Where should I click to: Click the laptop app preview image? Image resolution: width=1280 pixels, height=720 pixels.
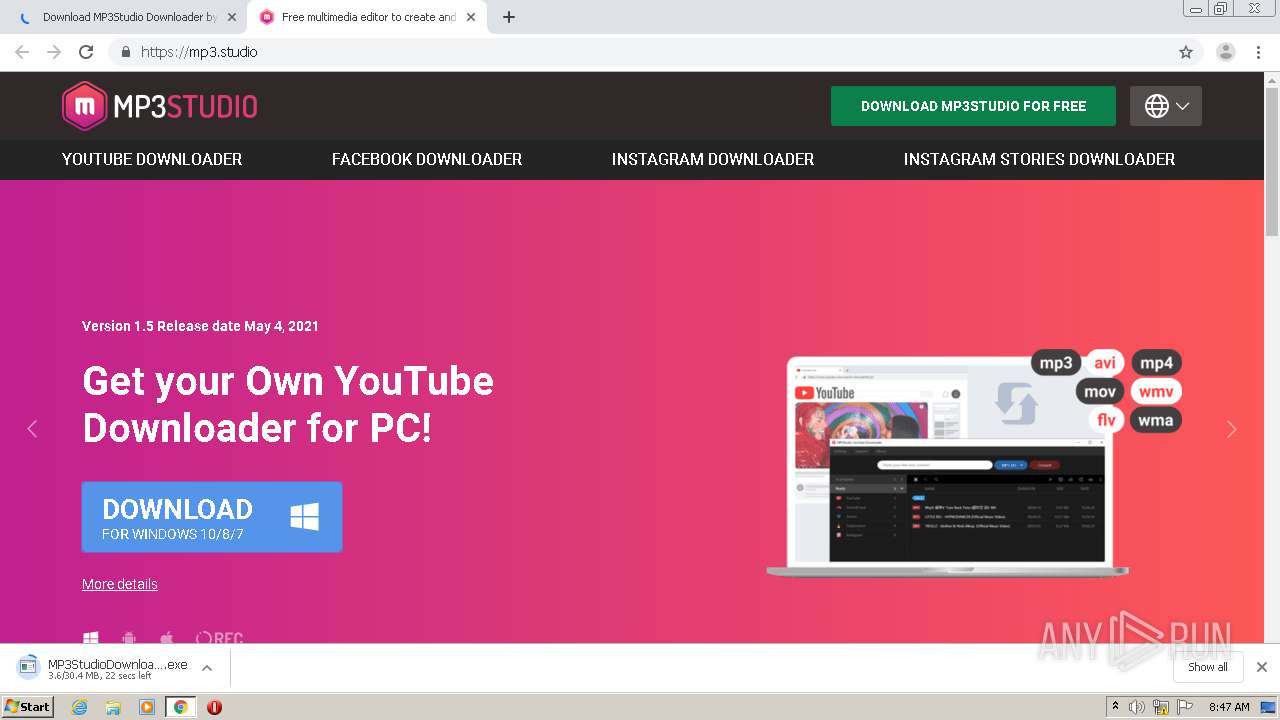[947, 467]
